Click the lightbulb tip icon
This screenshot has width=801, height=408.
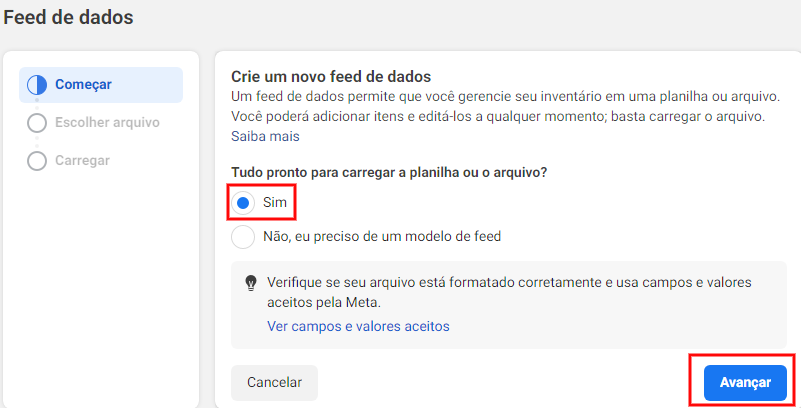coord(251,283)
